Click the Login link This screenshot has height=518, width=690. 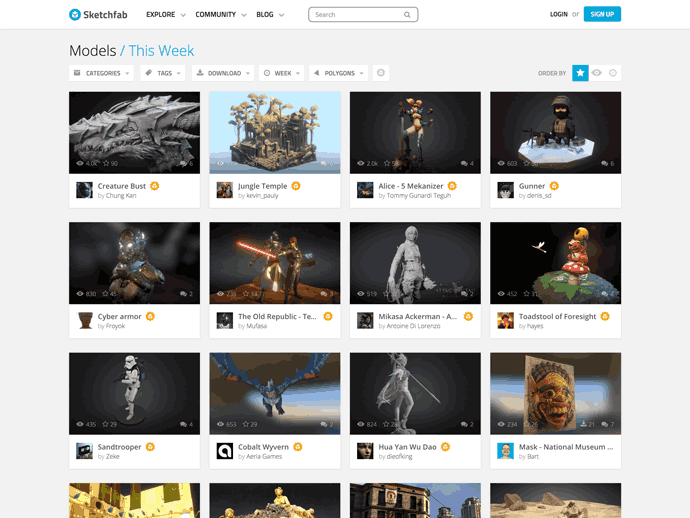(x=558, y=14)
